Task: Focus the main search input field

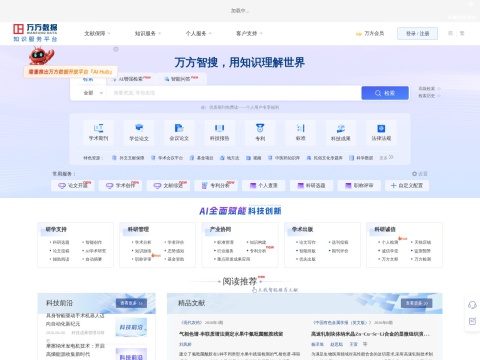Action: (233, 93)
